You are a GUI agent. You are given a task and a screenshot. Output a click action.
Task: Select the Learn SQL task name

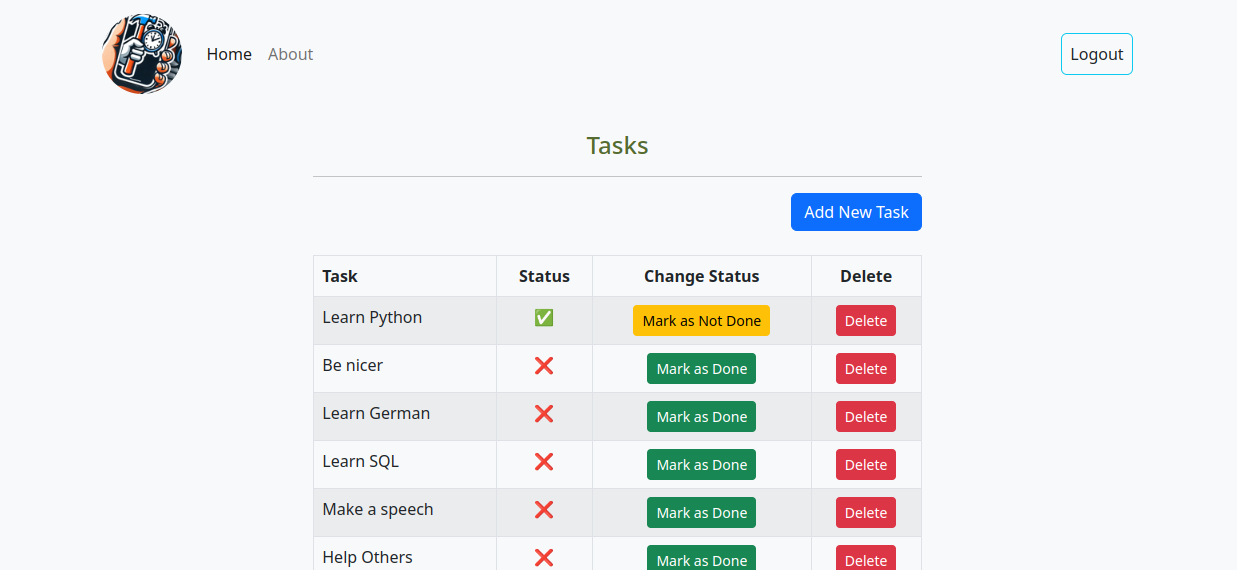[x=360, y=462]
